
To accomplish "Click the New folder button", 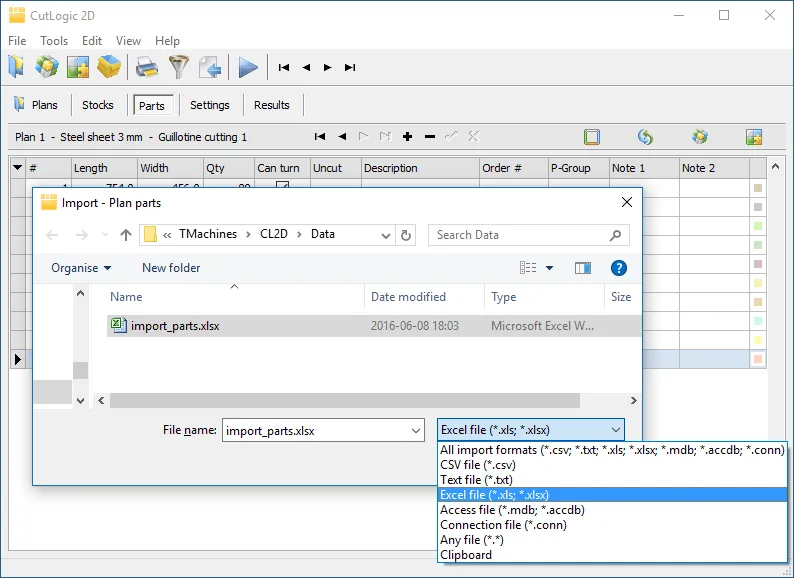I will coord(171,268).
